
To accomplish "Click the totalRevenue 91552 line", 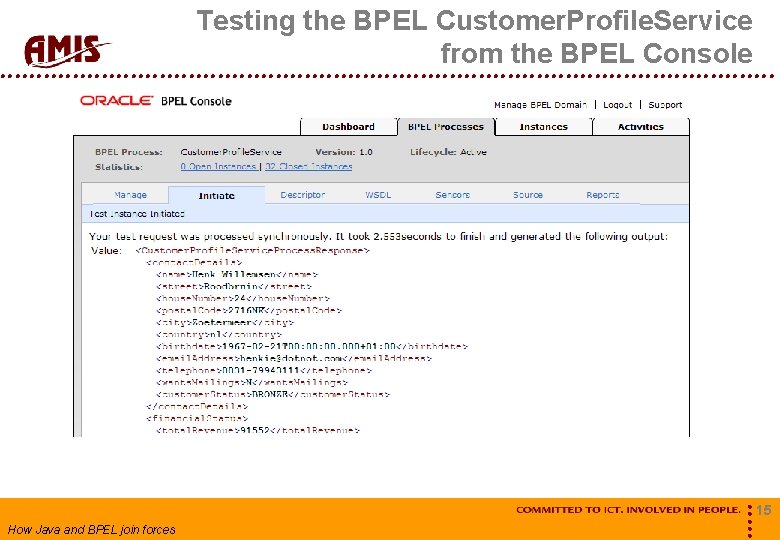I will click(x=258, y=431).
